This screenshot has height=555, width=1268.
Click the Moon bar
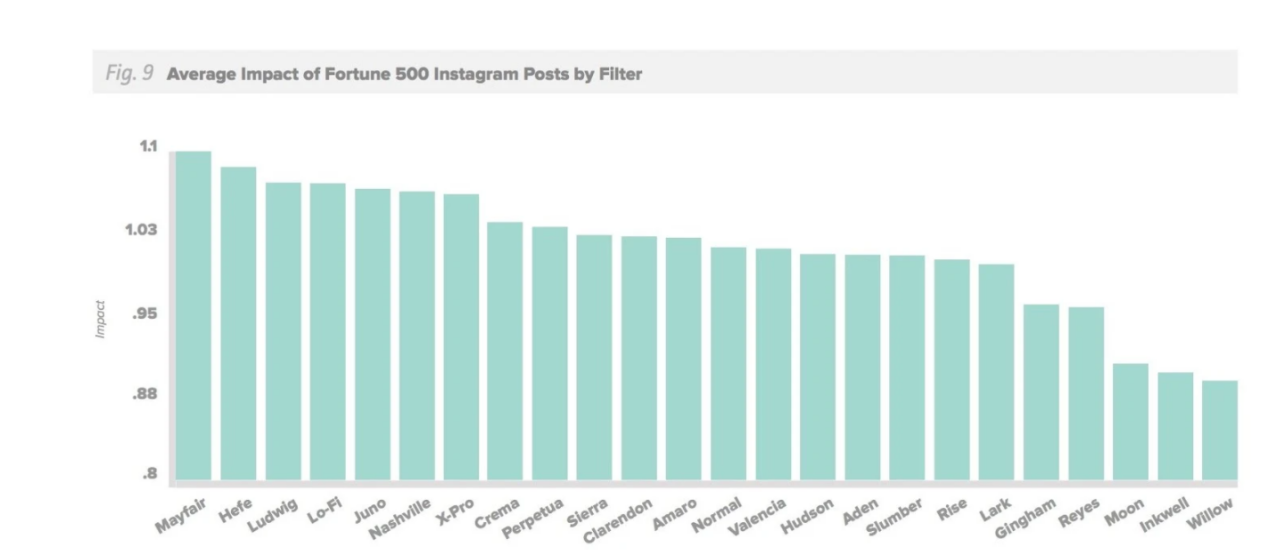coord(1130,421)
